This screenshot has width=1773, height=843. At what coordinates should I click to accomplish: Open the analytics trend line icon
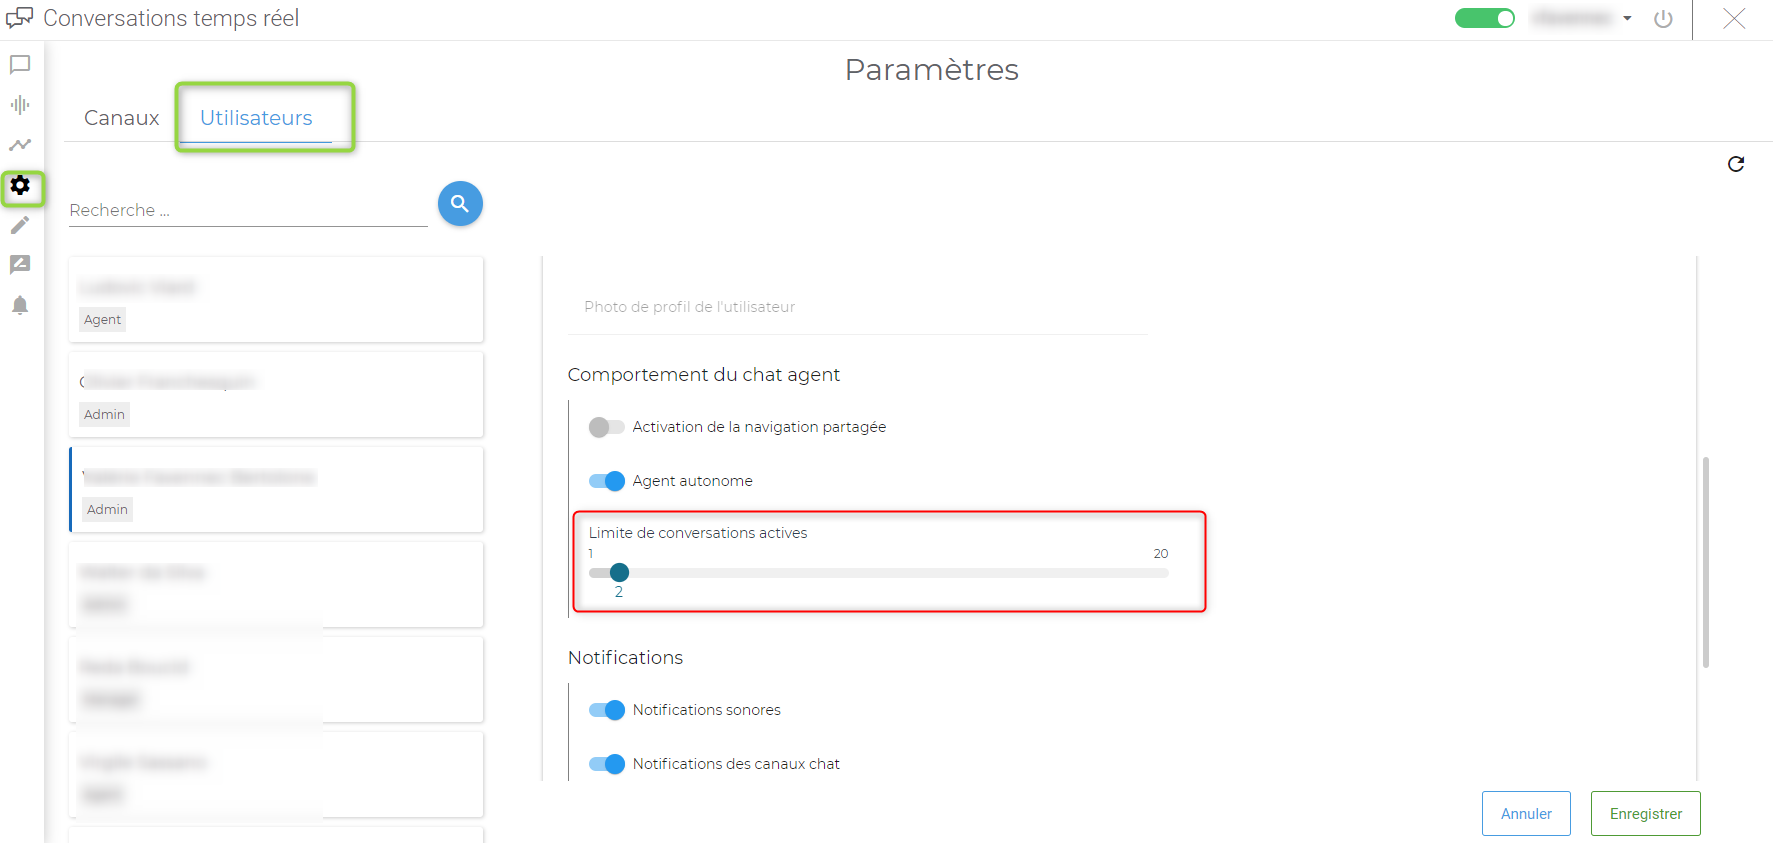[x=20, y=145]
